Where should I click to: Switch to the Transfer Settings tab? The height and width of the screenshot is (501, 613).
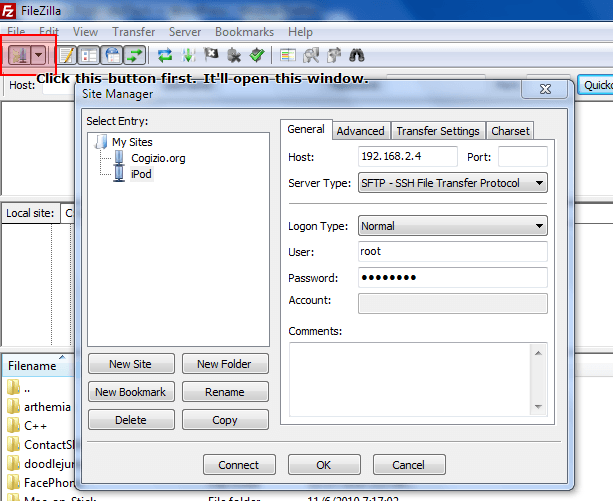pyautogui.click(x=438, y=131)
